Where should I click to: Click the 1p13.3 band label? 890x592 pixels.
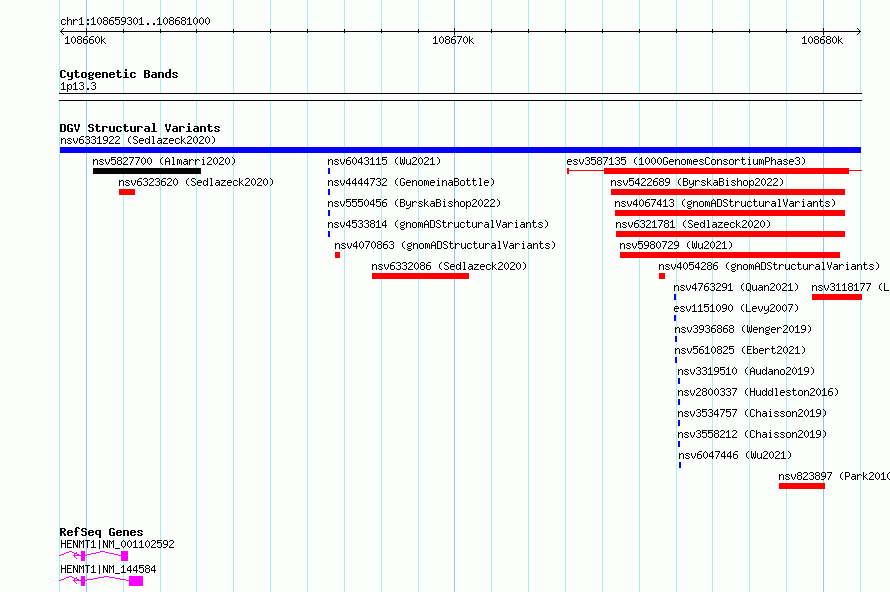[78, 86]
